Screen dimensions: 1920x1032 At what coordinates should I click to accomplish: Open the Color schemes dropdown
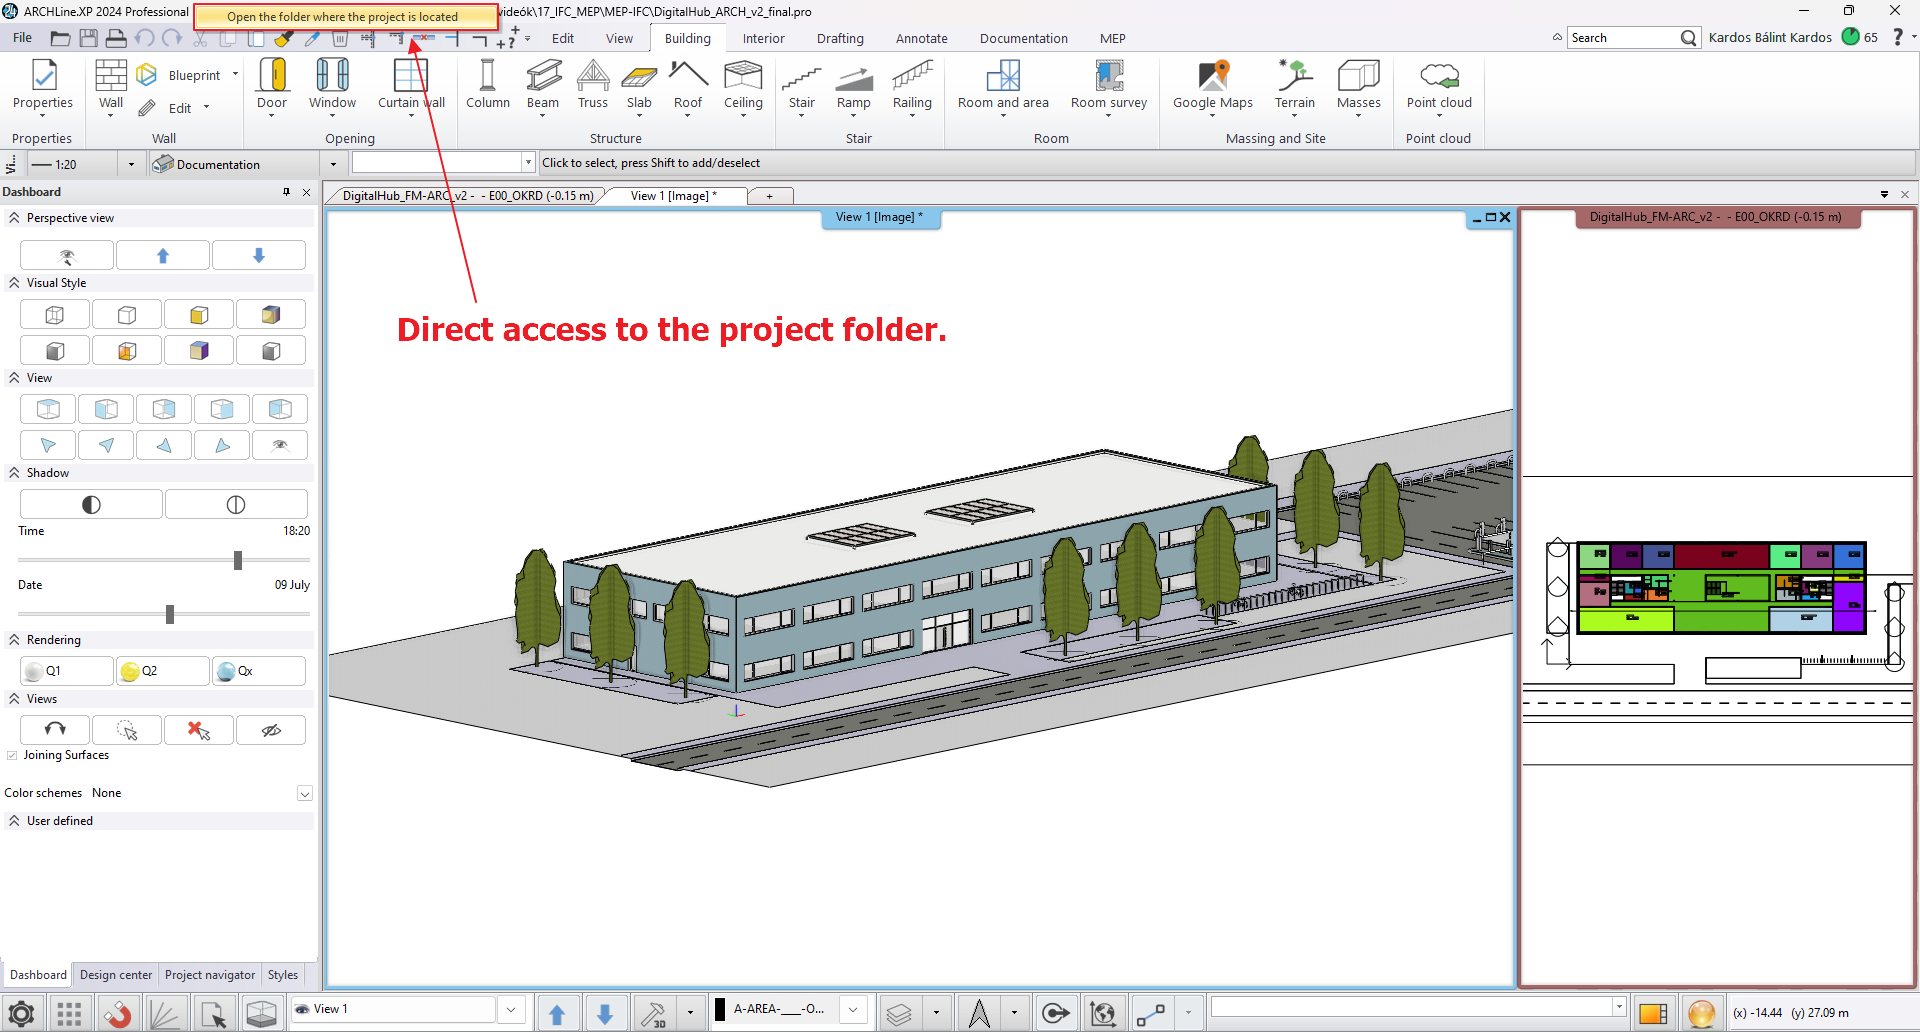305,794
